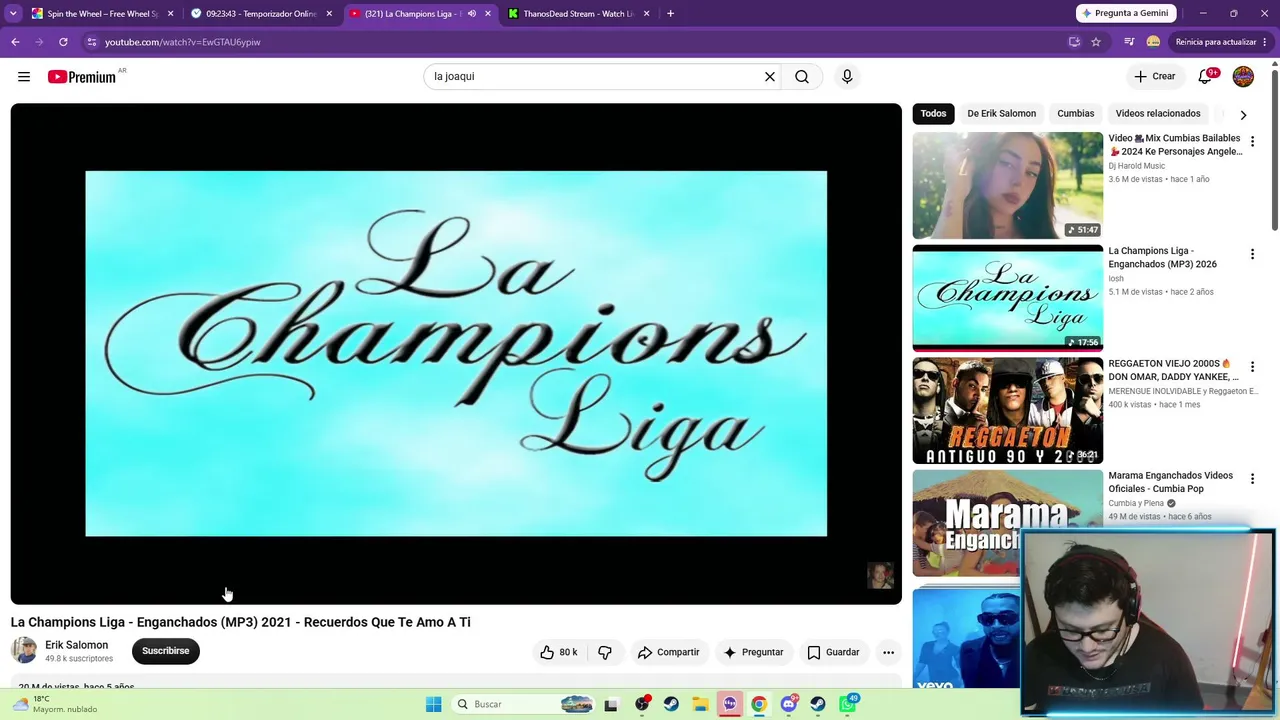Save the video with Guardar

tap(833, 652)
